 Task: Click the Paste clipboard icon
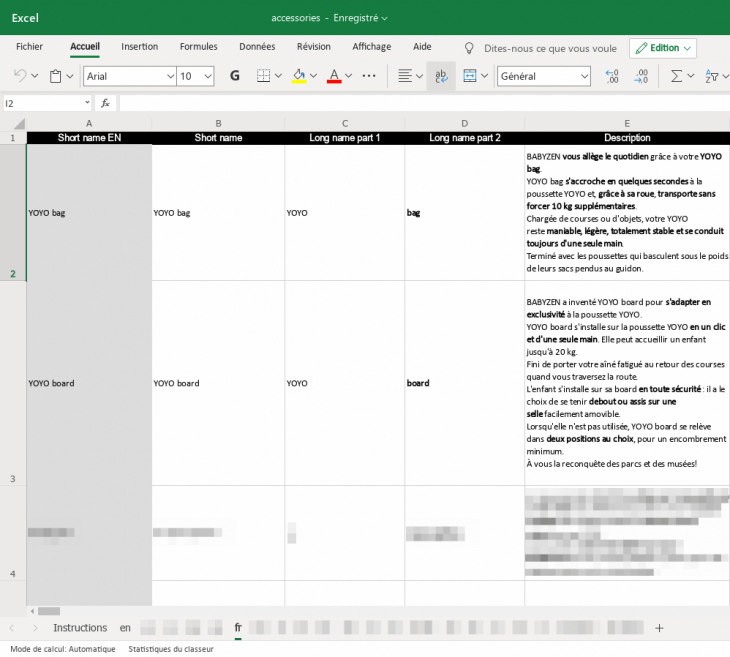click(x=55, y=76)
